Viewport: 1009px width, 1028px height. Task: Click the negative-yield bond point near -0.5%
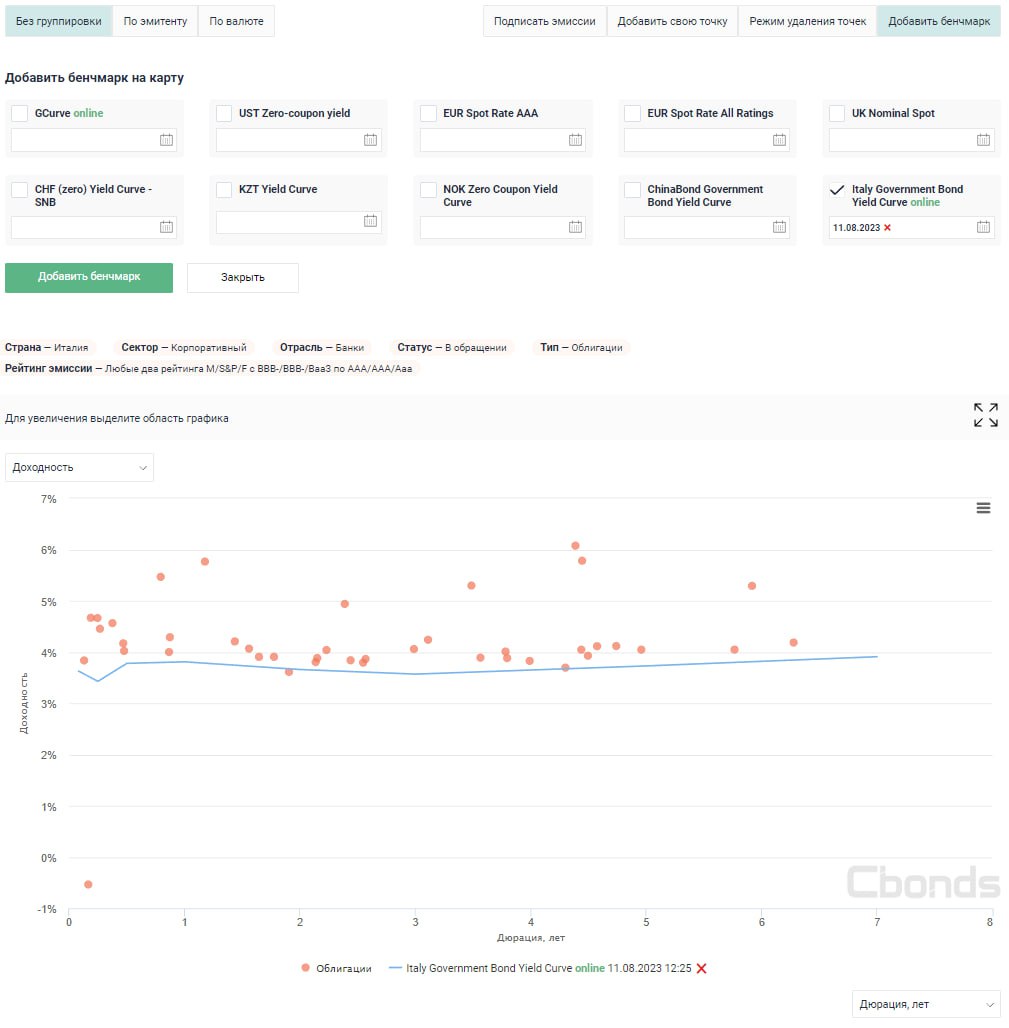89,884
